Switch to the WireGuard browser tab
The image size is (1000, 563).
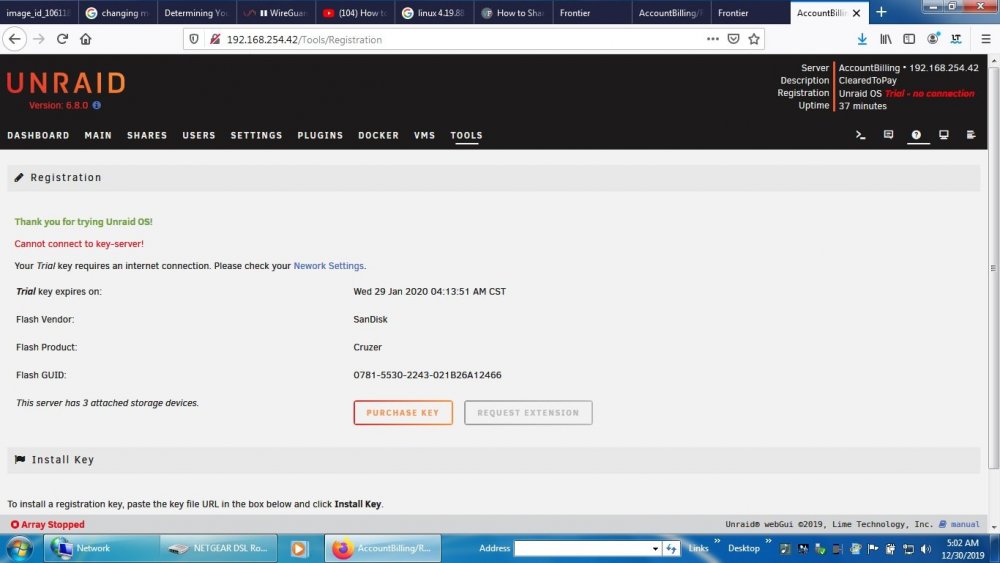coord(276,13)
